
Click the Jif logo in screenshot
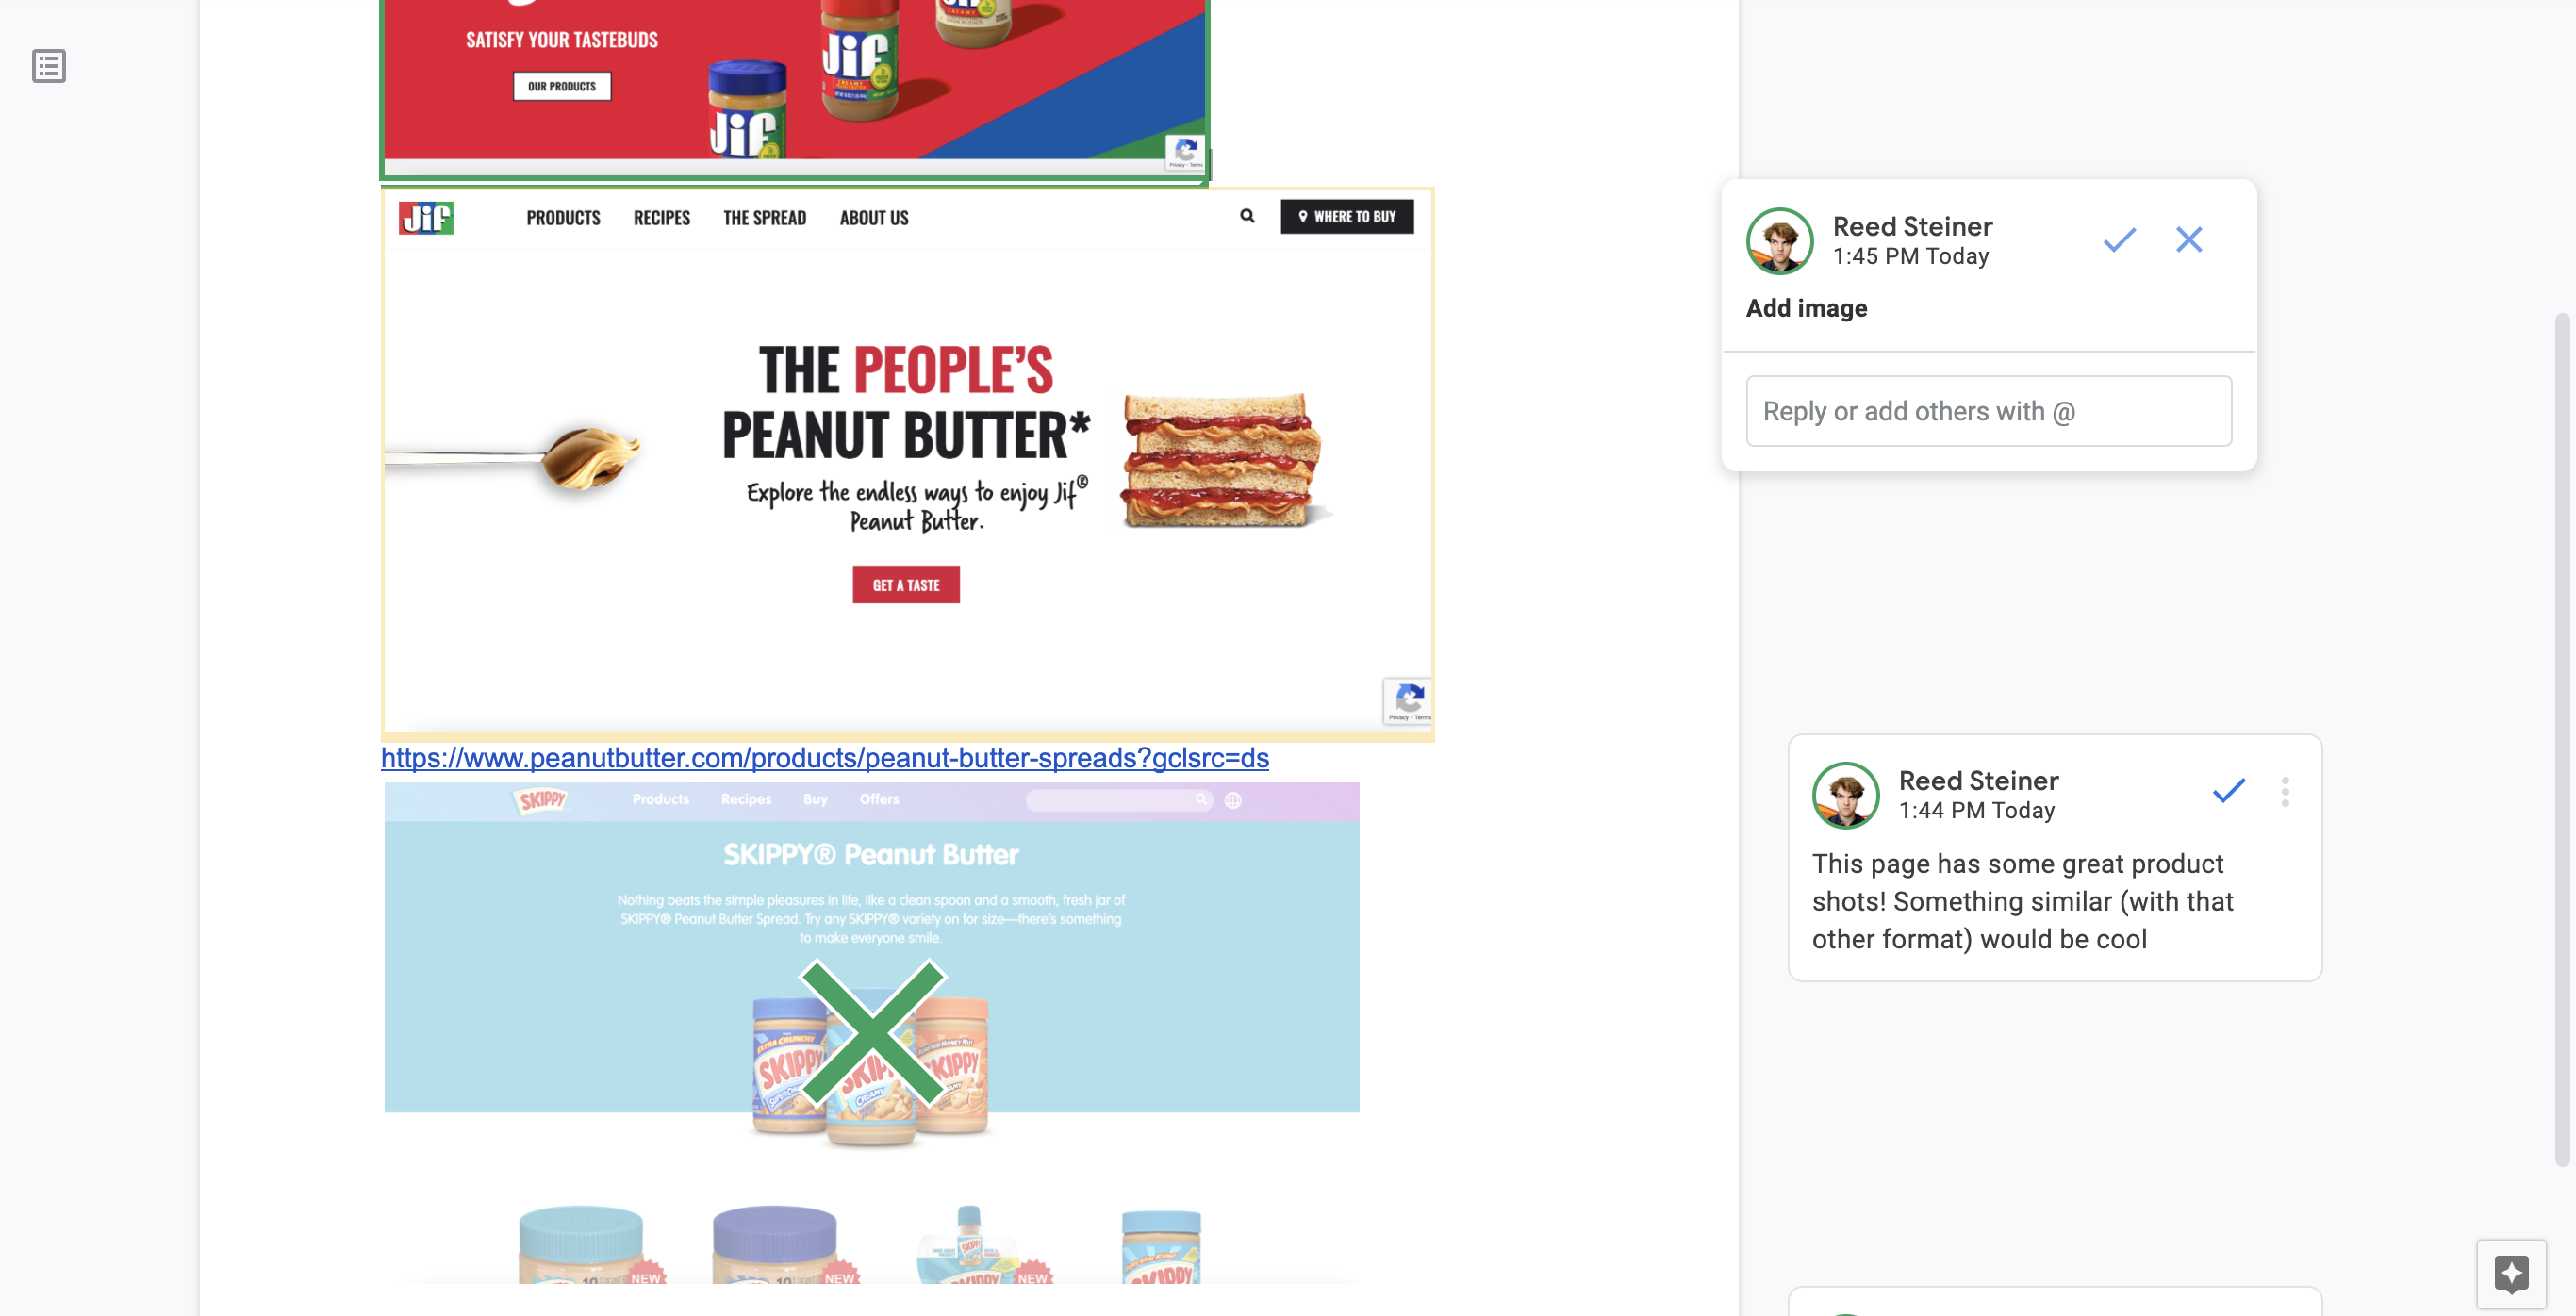pyautogui.click(x=426, y=217)
